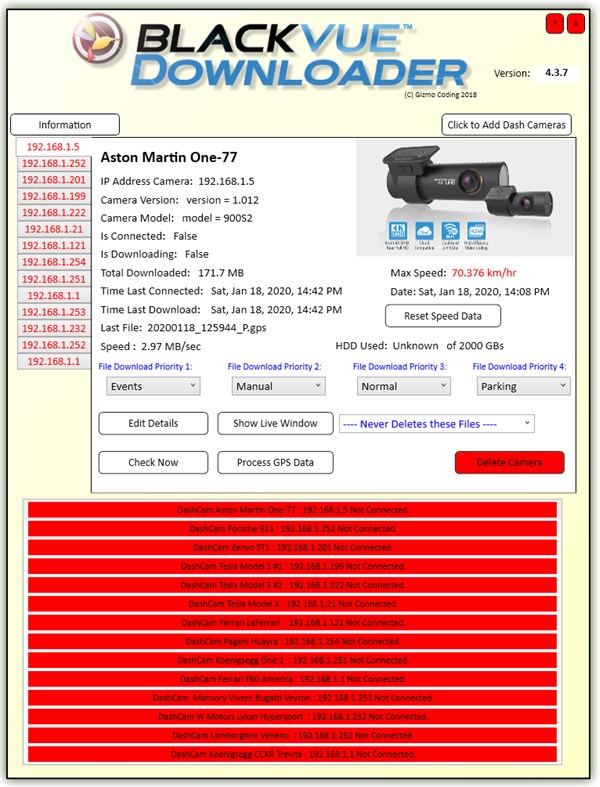Click the Last File 20200118_125944_P.gps text
The width and height of the screenshot is (600, 787).
coord(183,328)
